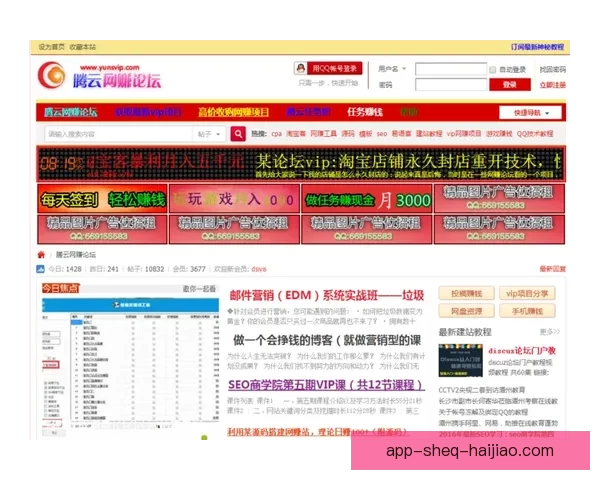Click the 最新回复 link
This screenshot has height=480, width=600.
[553, 269]
